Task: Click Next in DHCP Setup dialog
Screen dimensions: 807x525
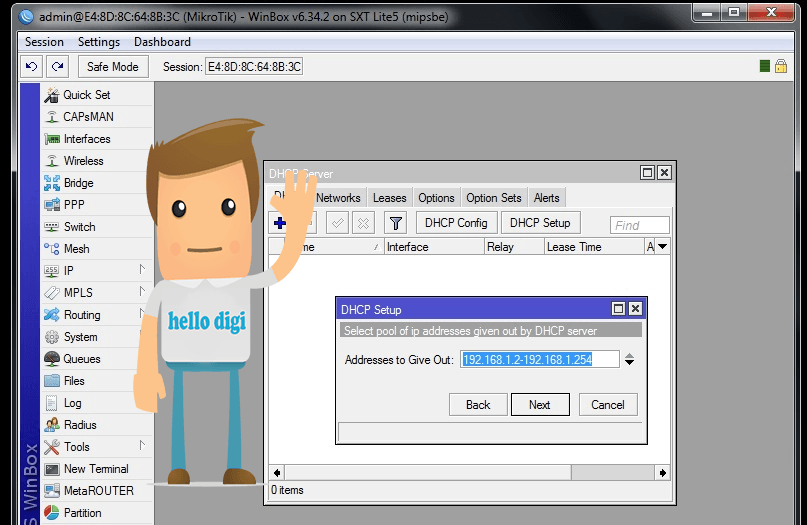Action: (x=540, y=405)
